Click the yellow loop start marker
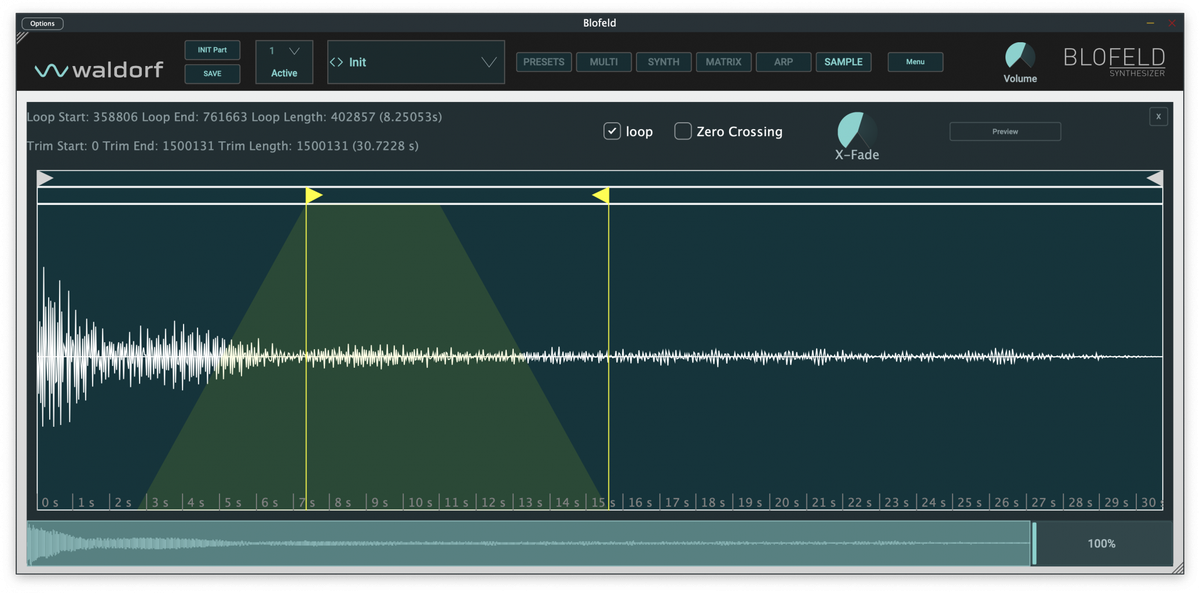The height and width of the screenshot is (593, 1200). pyautogui.click(x=313, y=195)
